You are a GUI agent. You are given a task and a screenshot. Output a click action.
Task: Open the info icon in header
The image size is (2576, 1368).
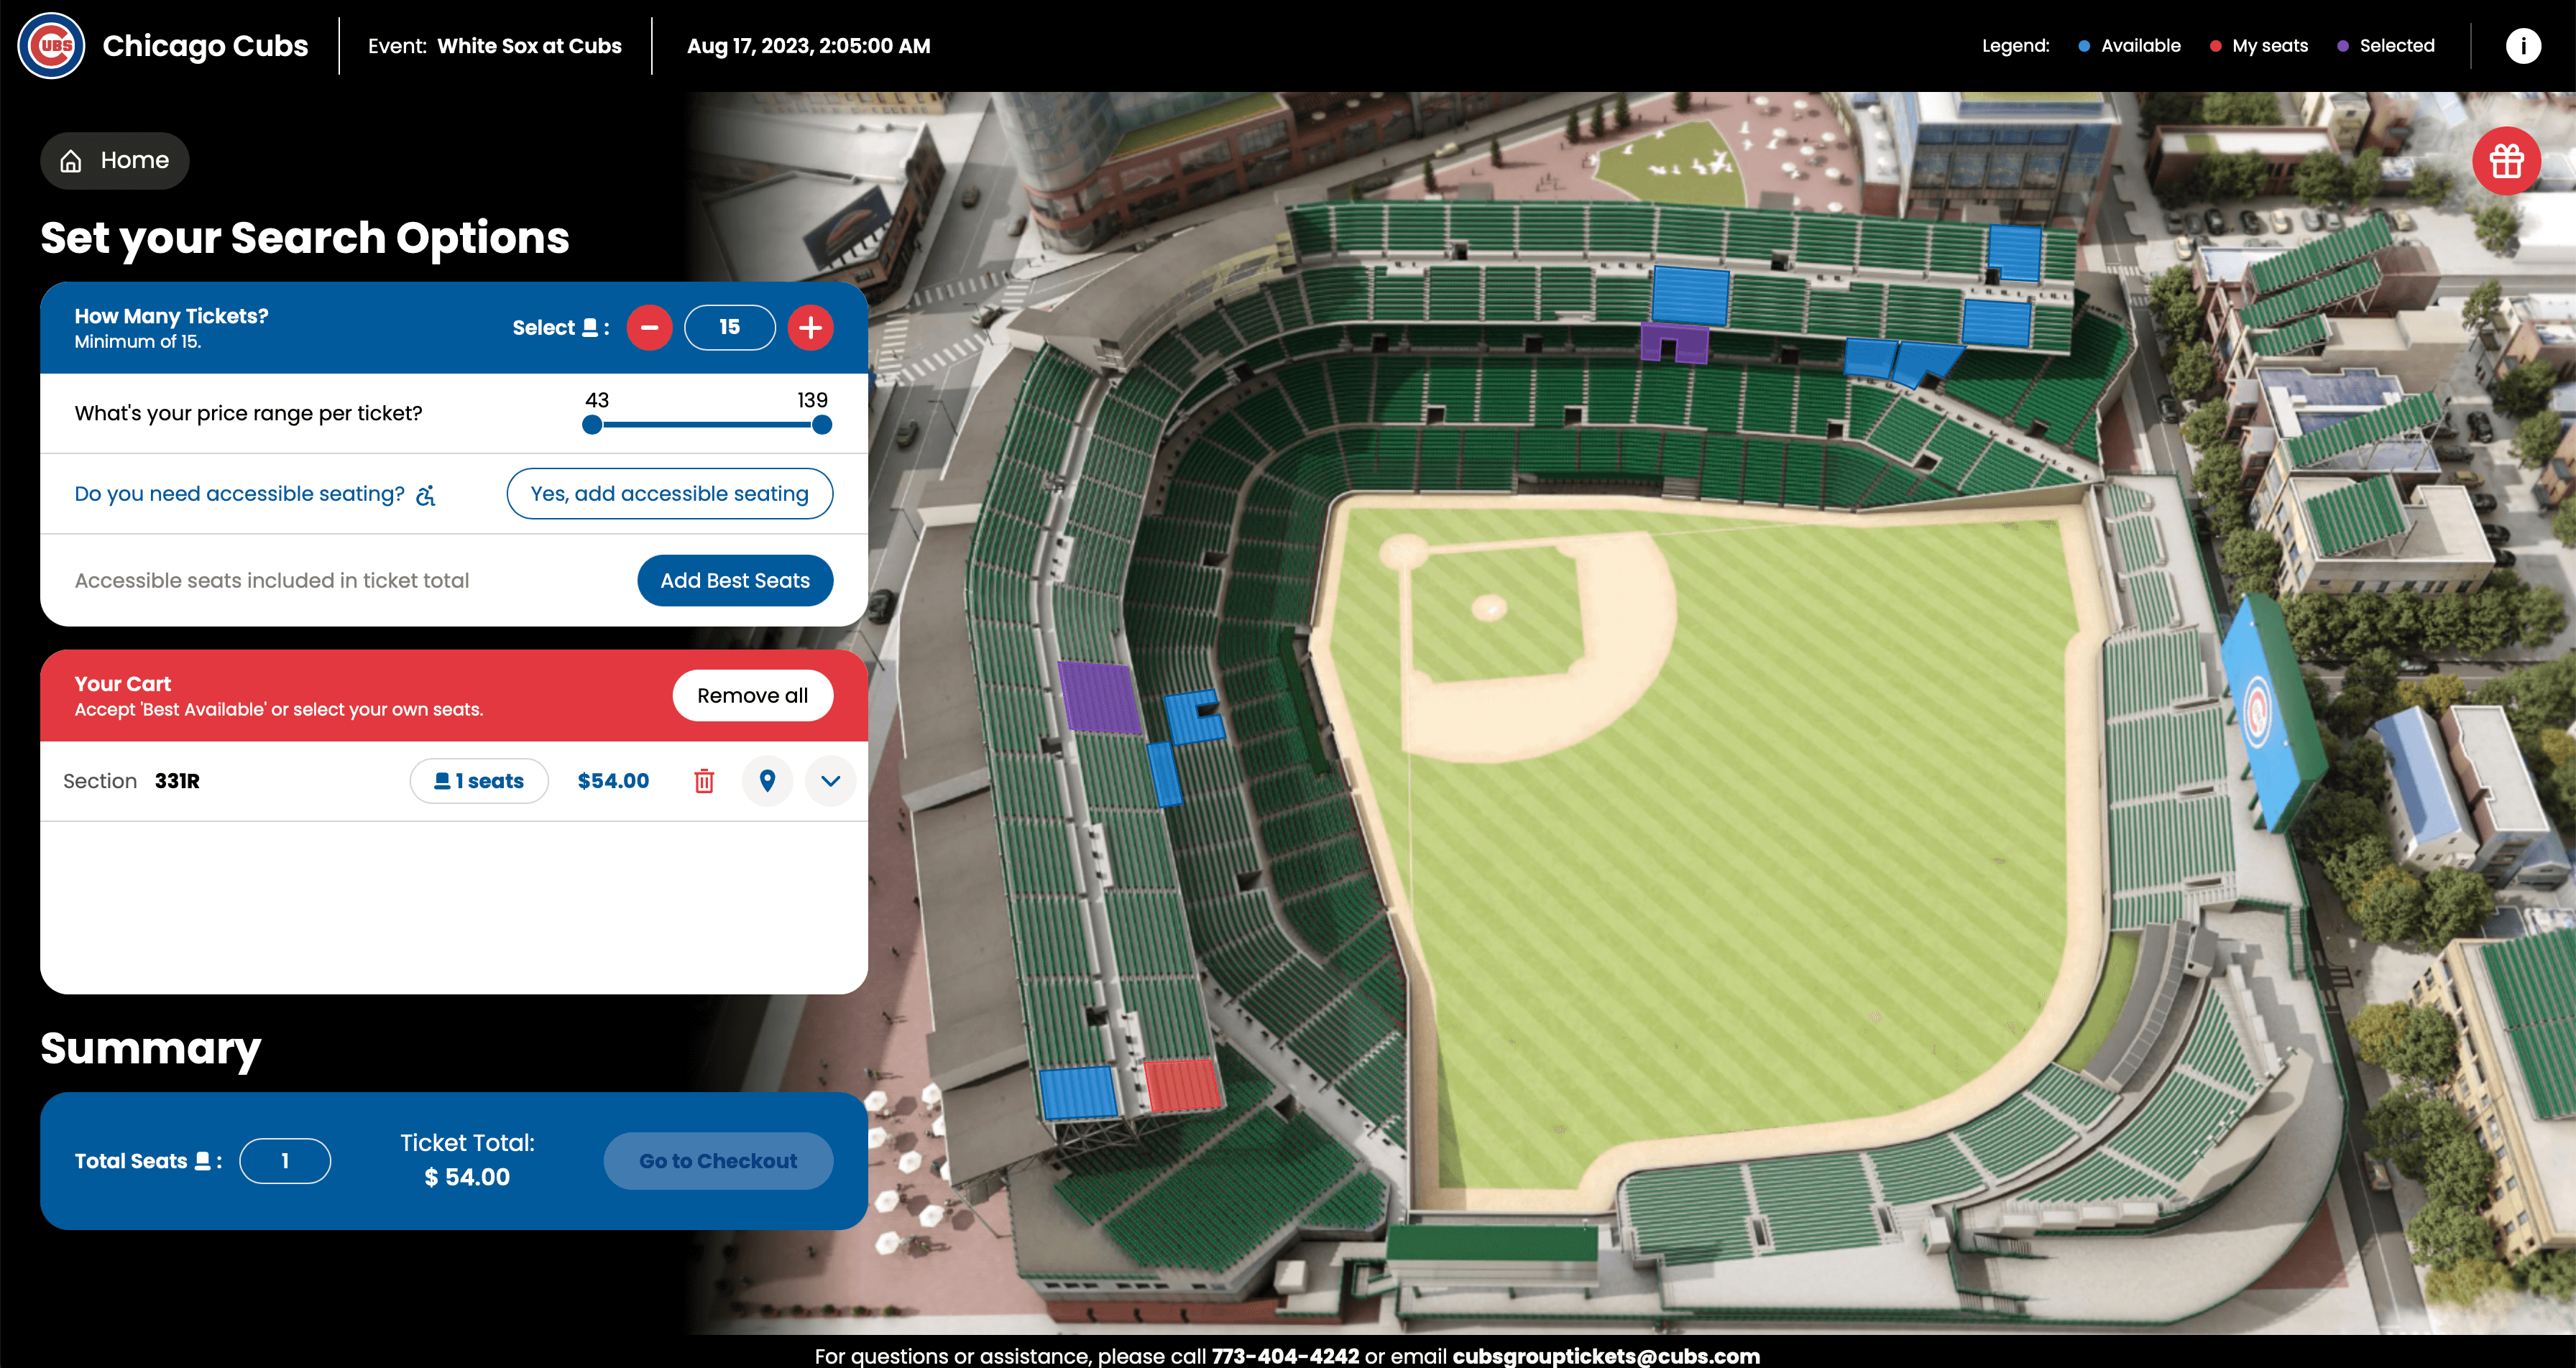coord(2523,46)
